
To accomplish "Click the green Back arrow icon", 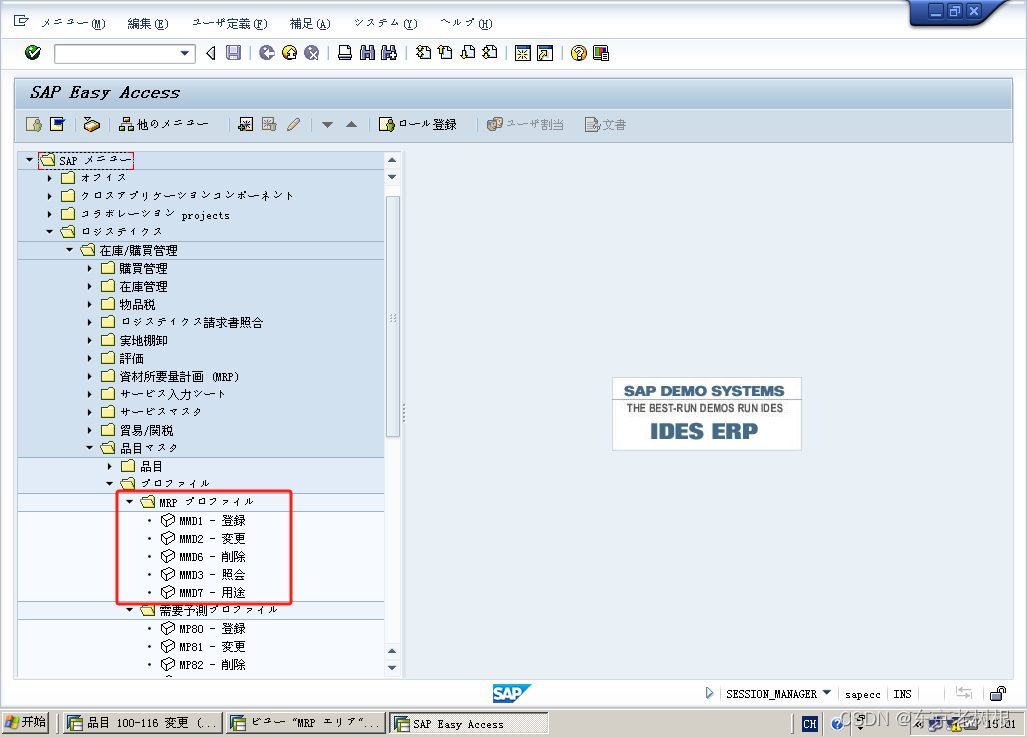I will click(267, 52).
